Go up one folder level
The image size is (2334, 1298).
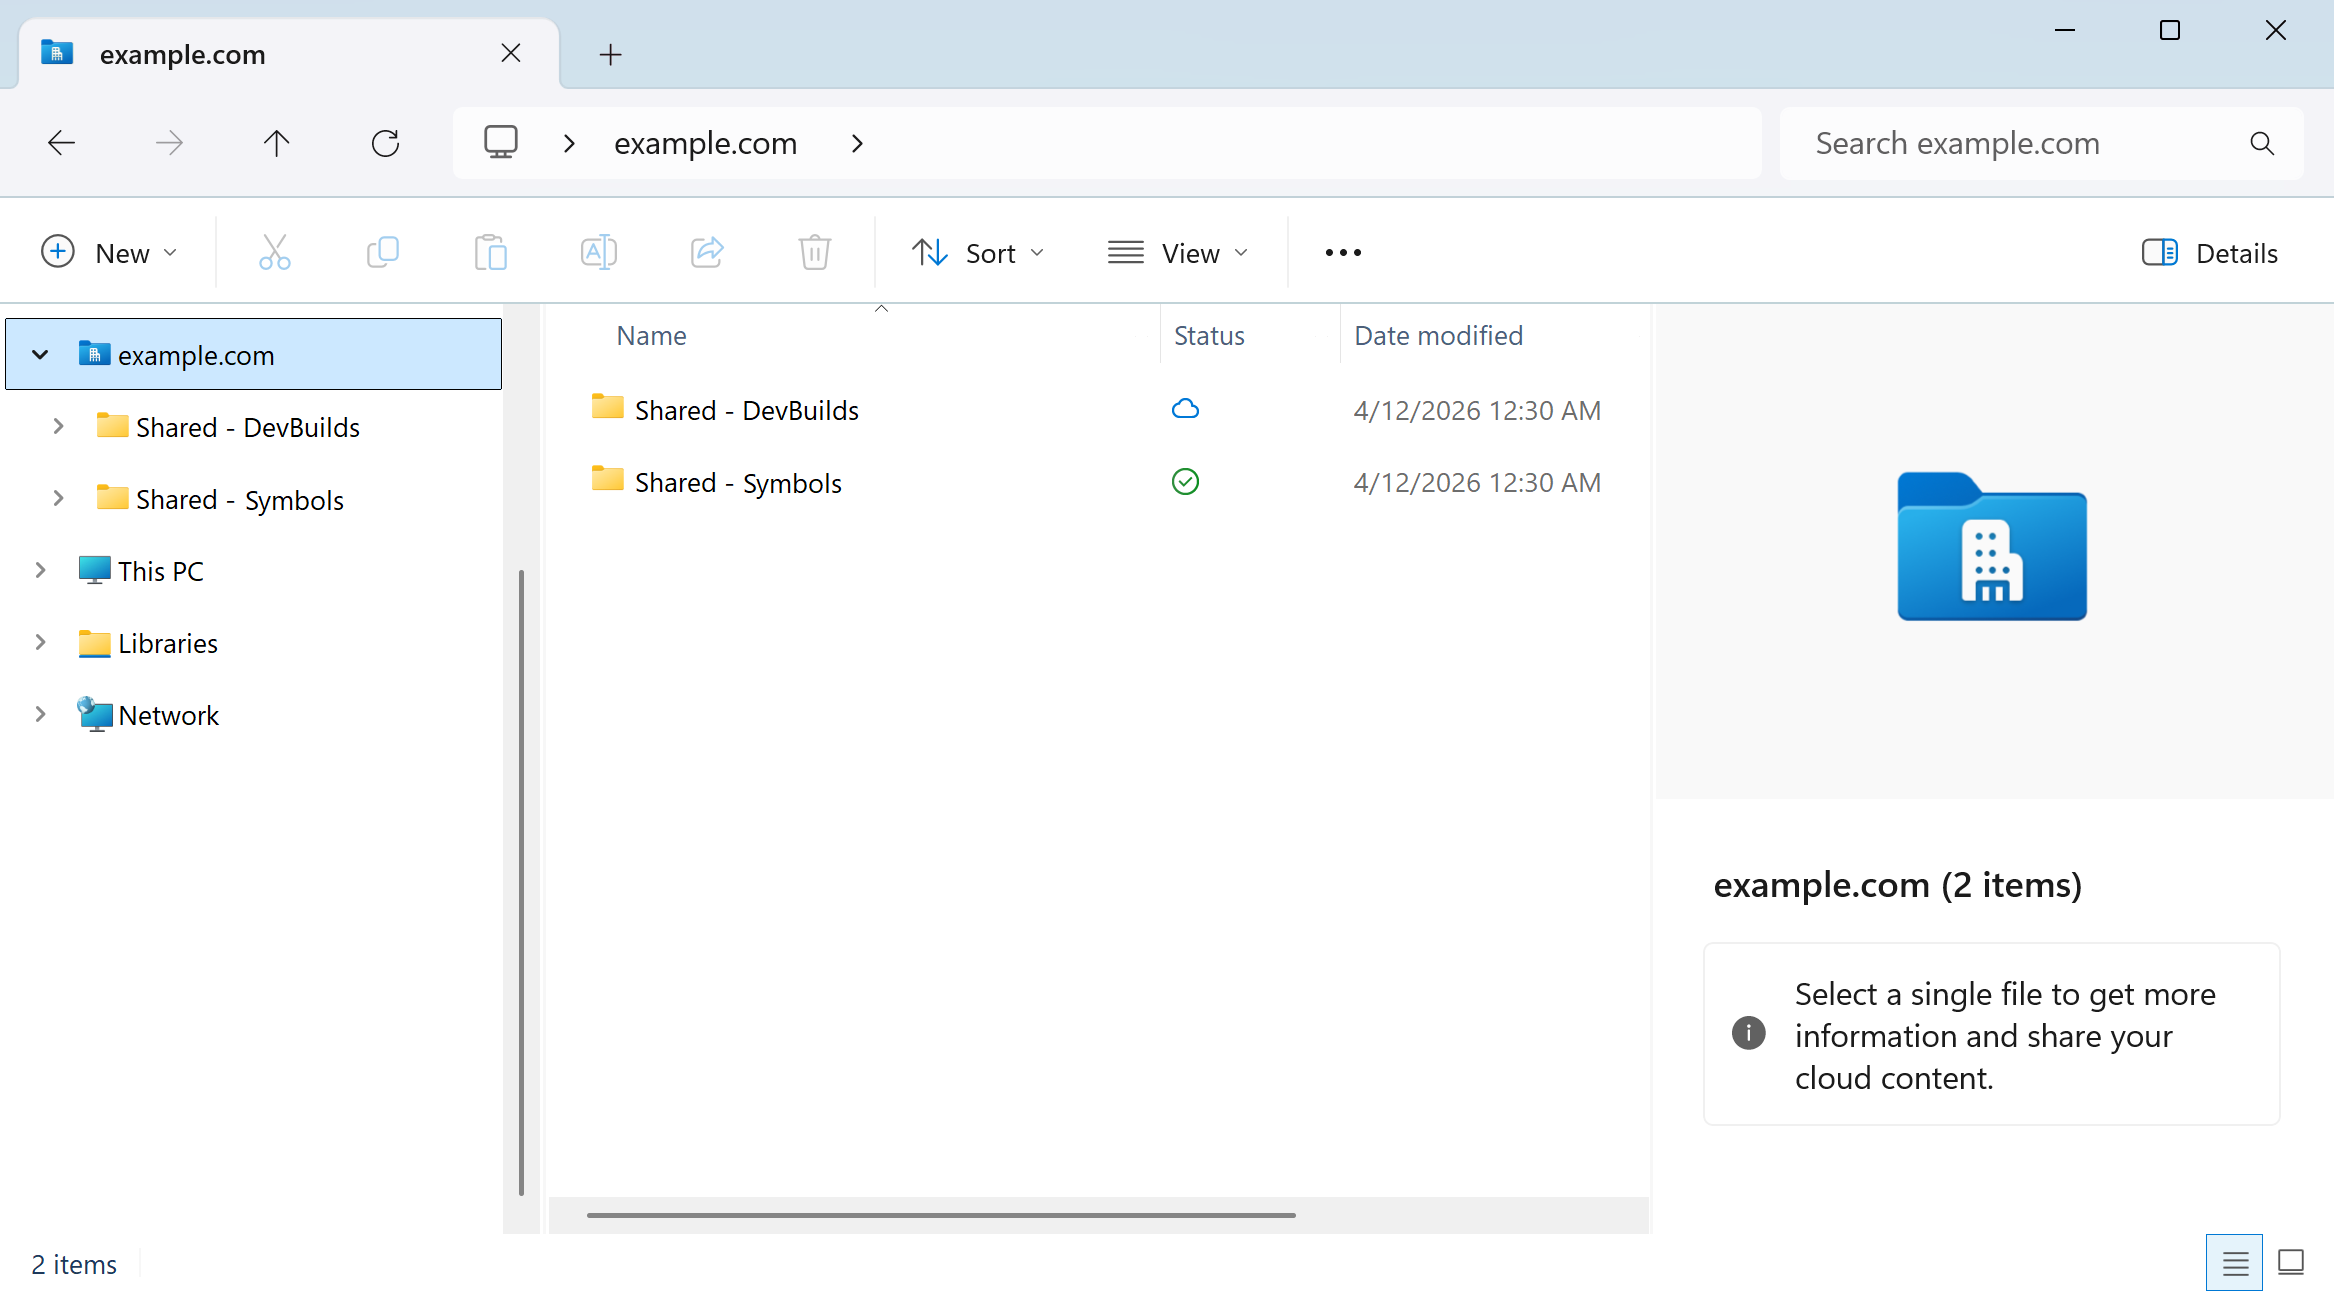pos(276,143)
